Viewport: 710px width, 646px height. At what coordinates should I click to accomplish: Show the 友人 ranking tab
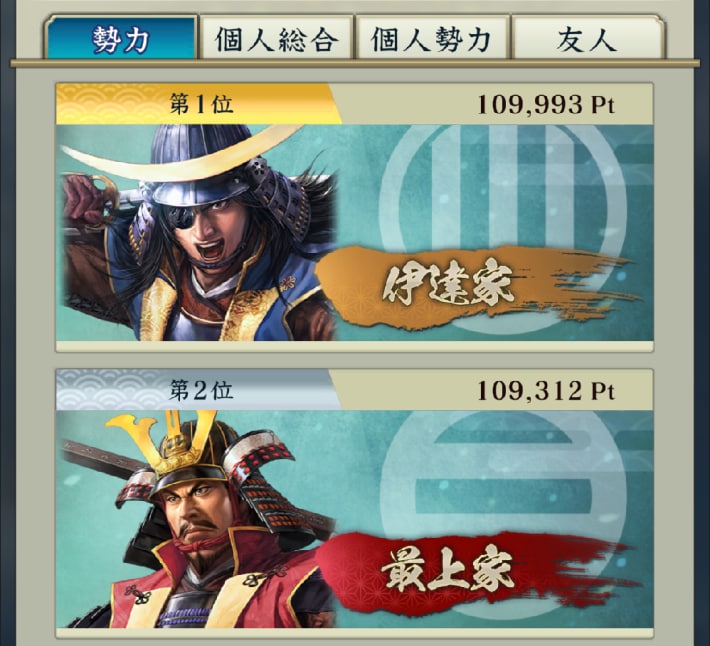pos(587,38)
